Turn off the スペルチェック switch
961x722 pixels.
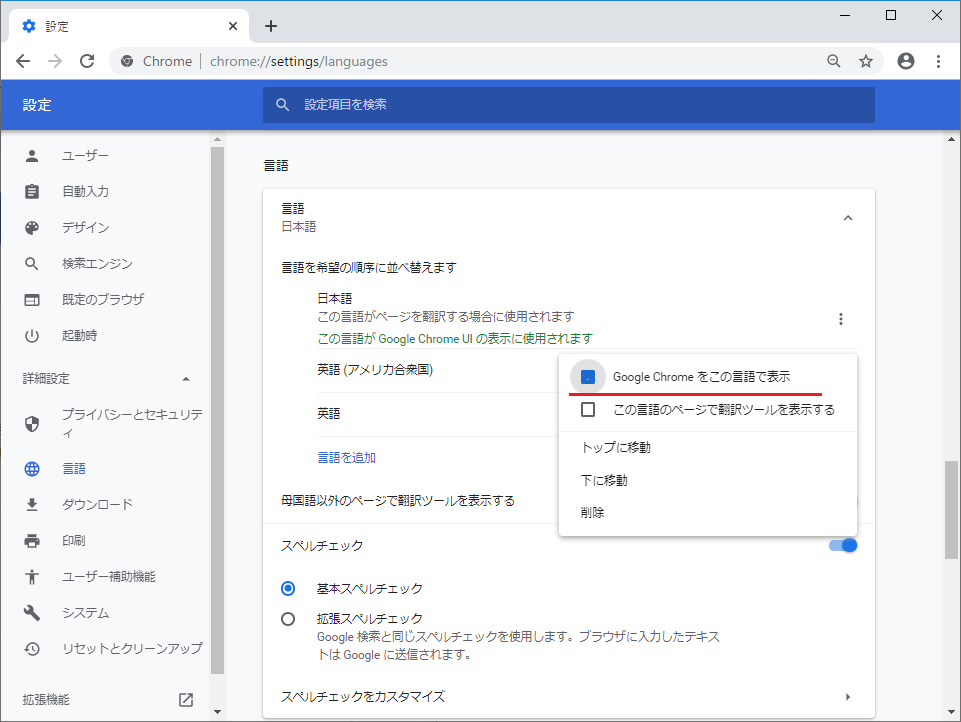pyautogui.click(x=843, y=545)
